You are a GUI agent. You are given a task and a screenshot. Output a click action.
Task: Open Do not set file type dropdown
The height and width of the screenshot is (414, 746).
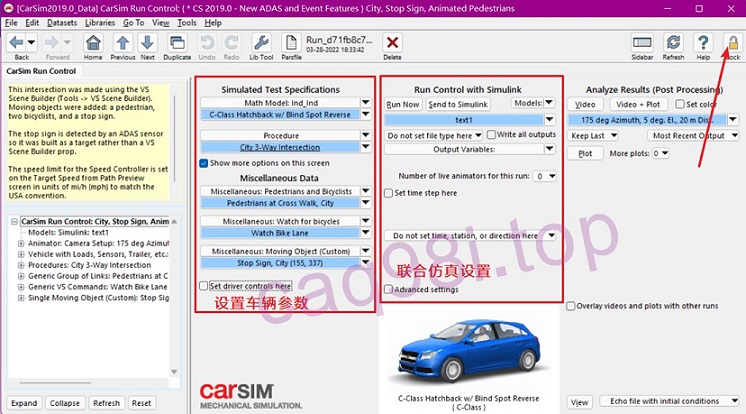[x=434, y=136]
